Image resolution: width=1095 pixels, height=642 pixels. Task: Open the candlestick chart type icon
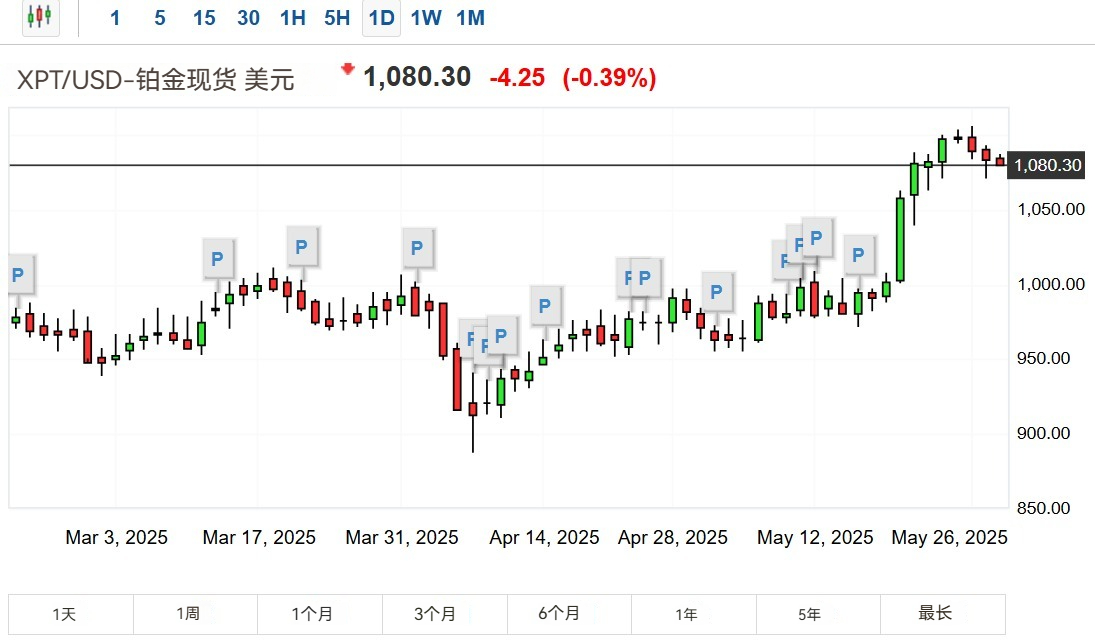click(40, 17)
